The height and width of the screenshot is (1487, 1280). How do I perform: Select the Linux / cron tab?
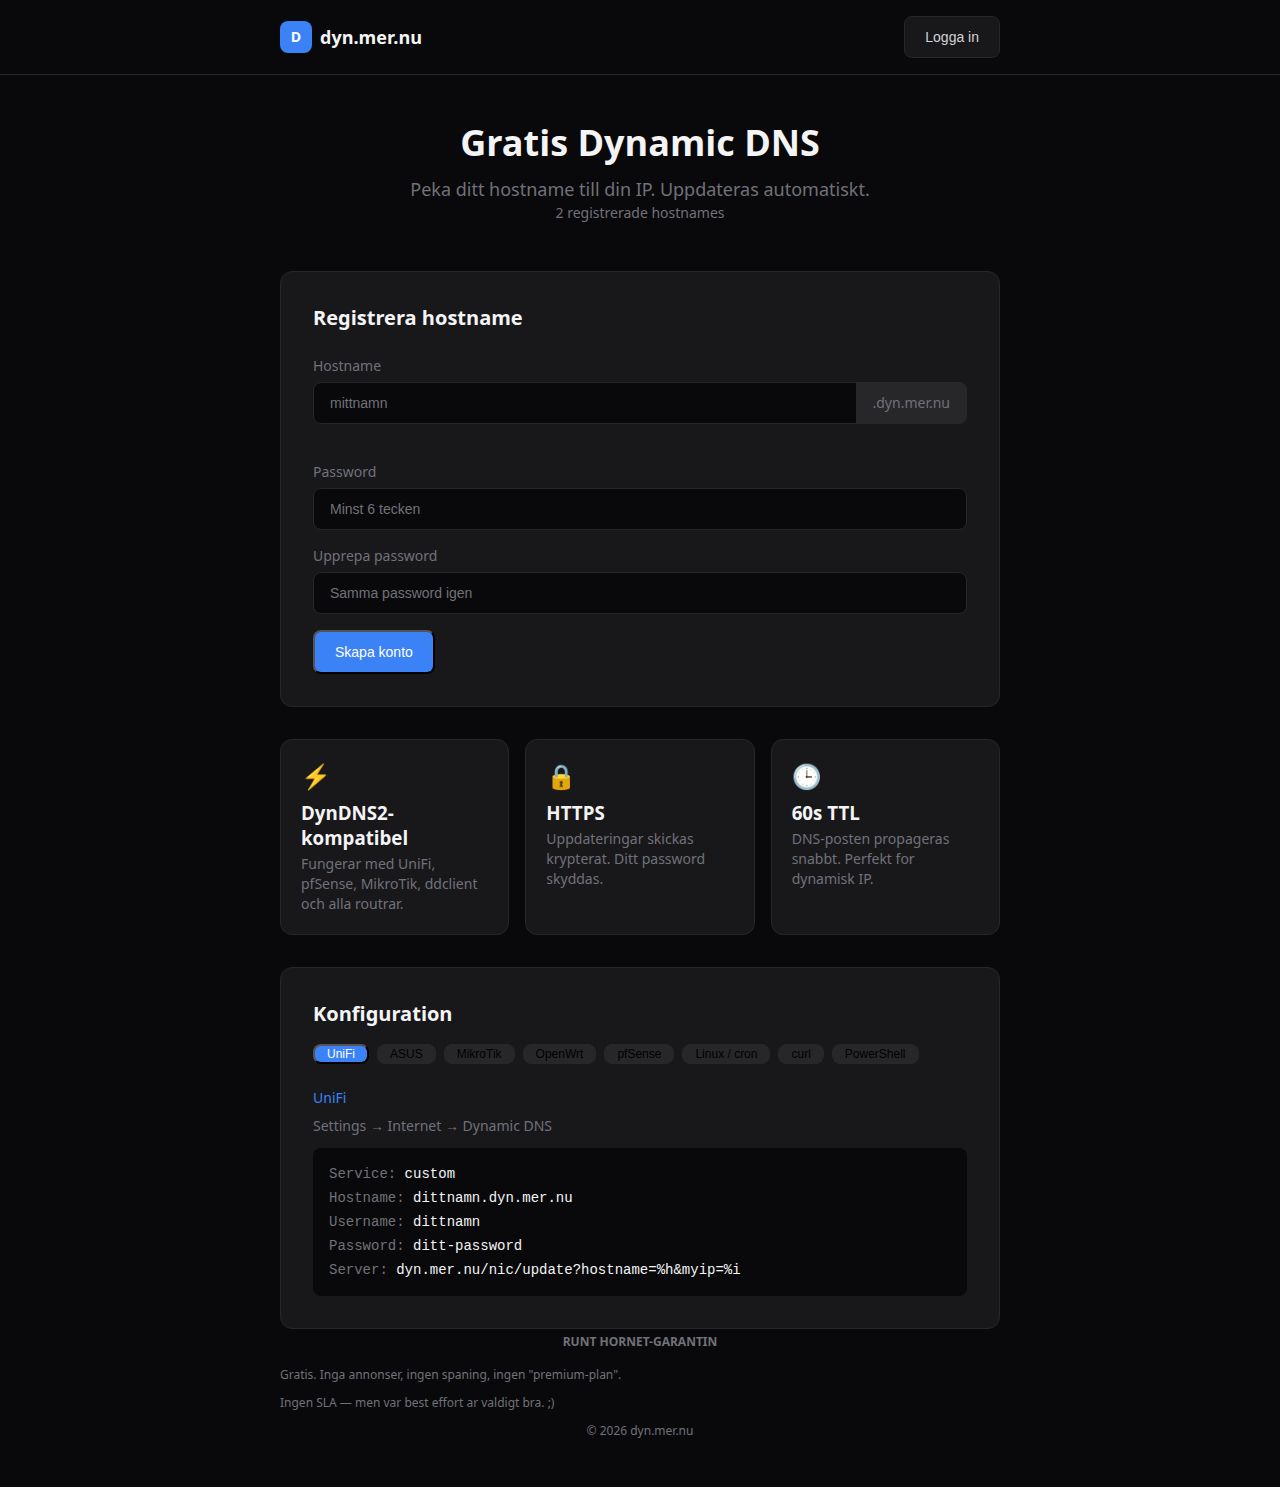(726, 1054)
